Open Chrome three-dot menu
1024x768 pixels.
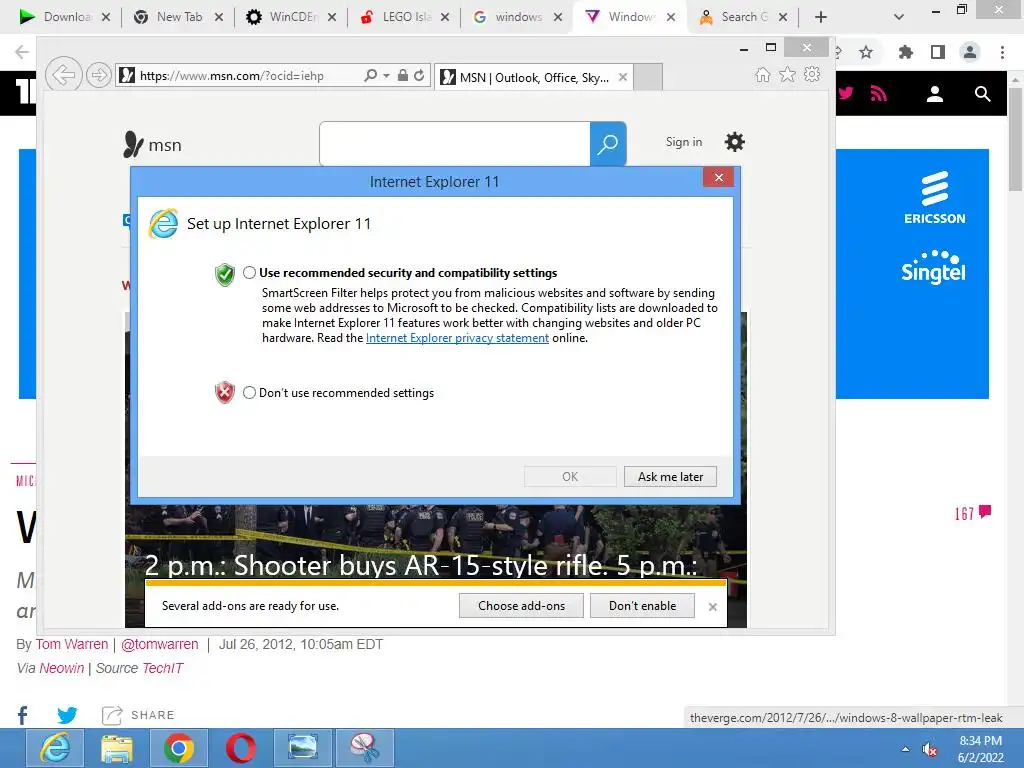(x=1002, y=52)
